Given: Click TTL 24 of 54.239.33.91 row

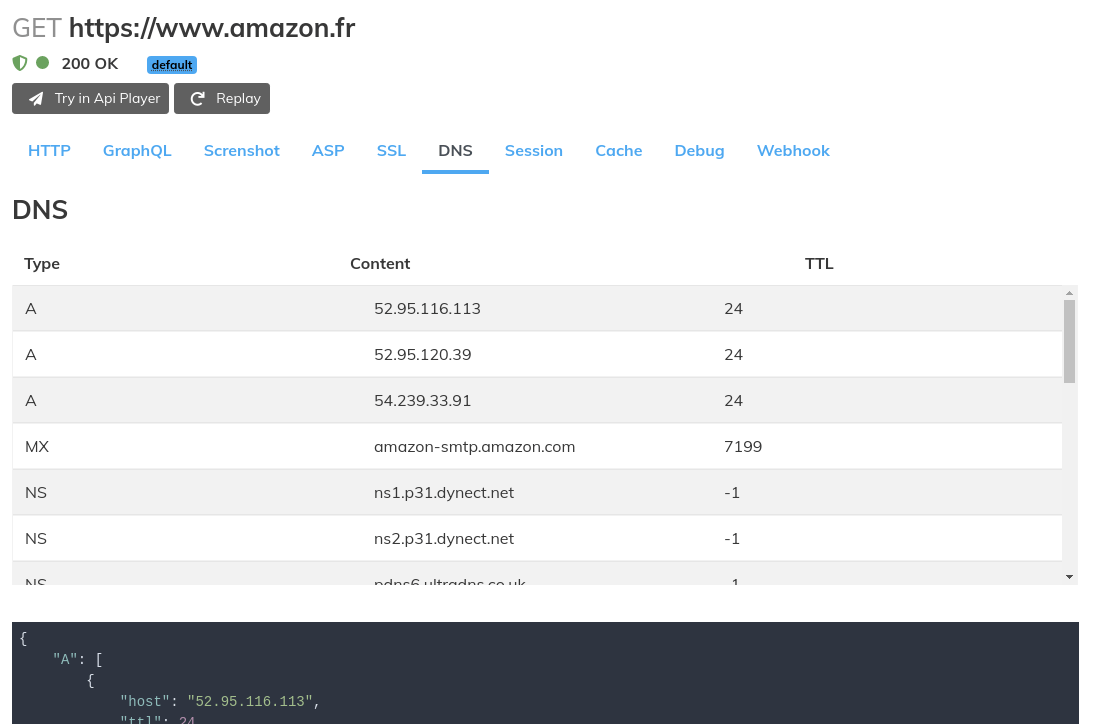Looking at the screenshot, I should pyautogui.click(x=734, y=400).
